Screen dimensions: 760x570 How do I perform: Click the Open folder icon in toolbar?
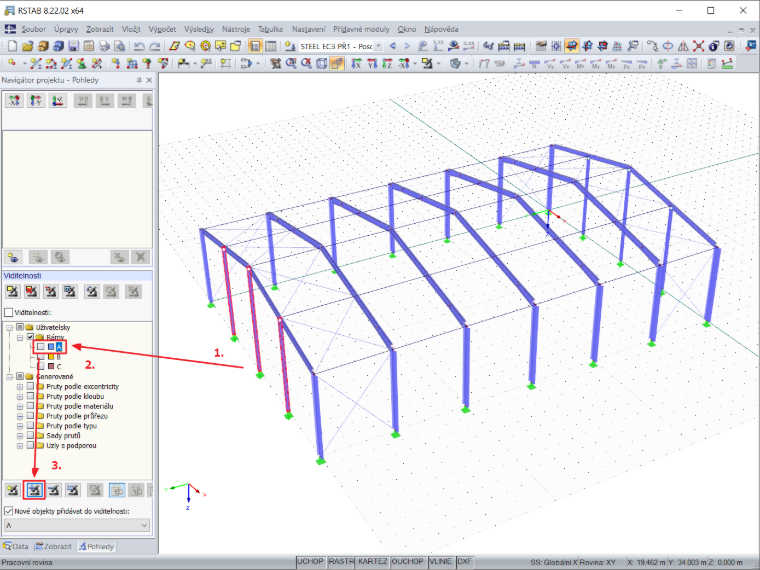(x=28, y=46)
